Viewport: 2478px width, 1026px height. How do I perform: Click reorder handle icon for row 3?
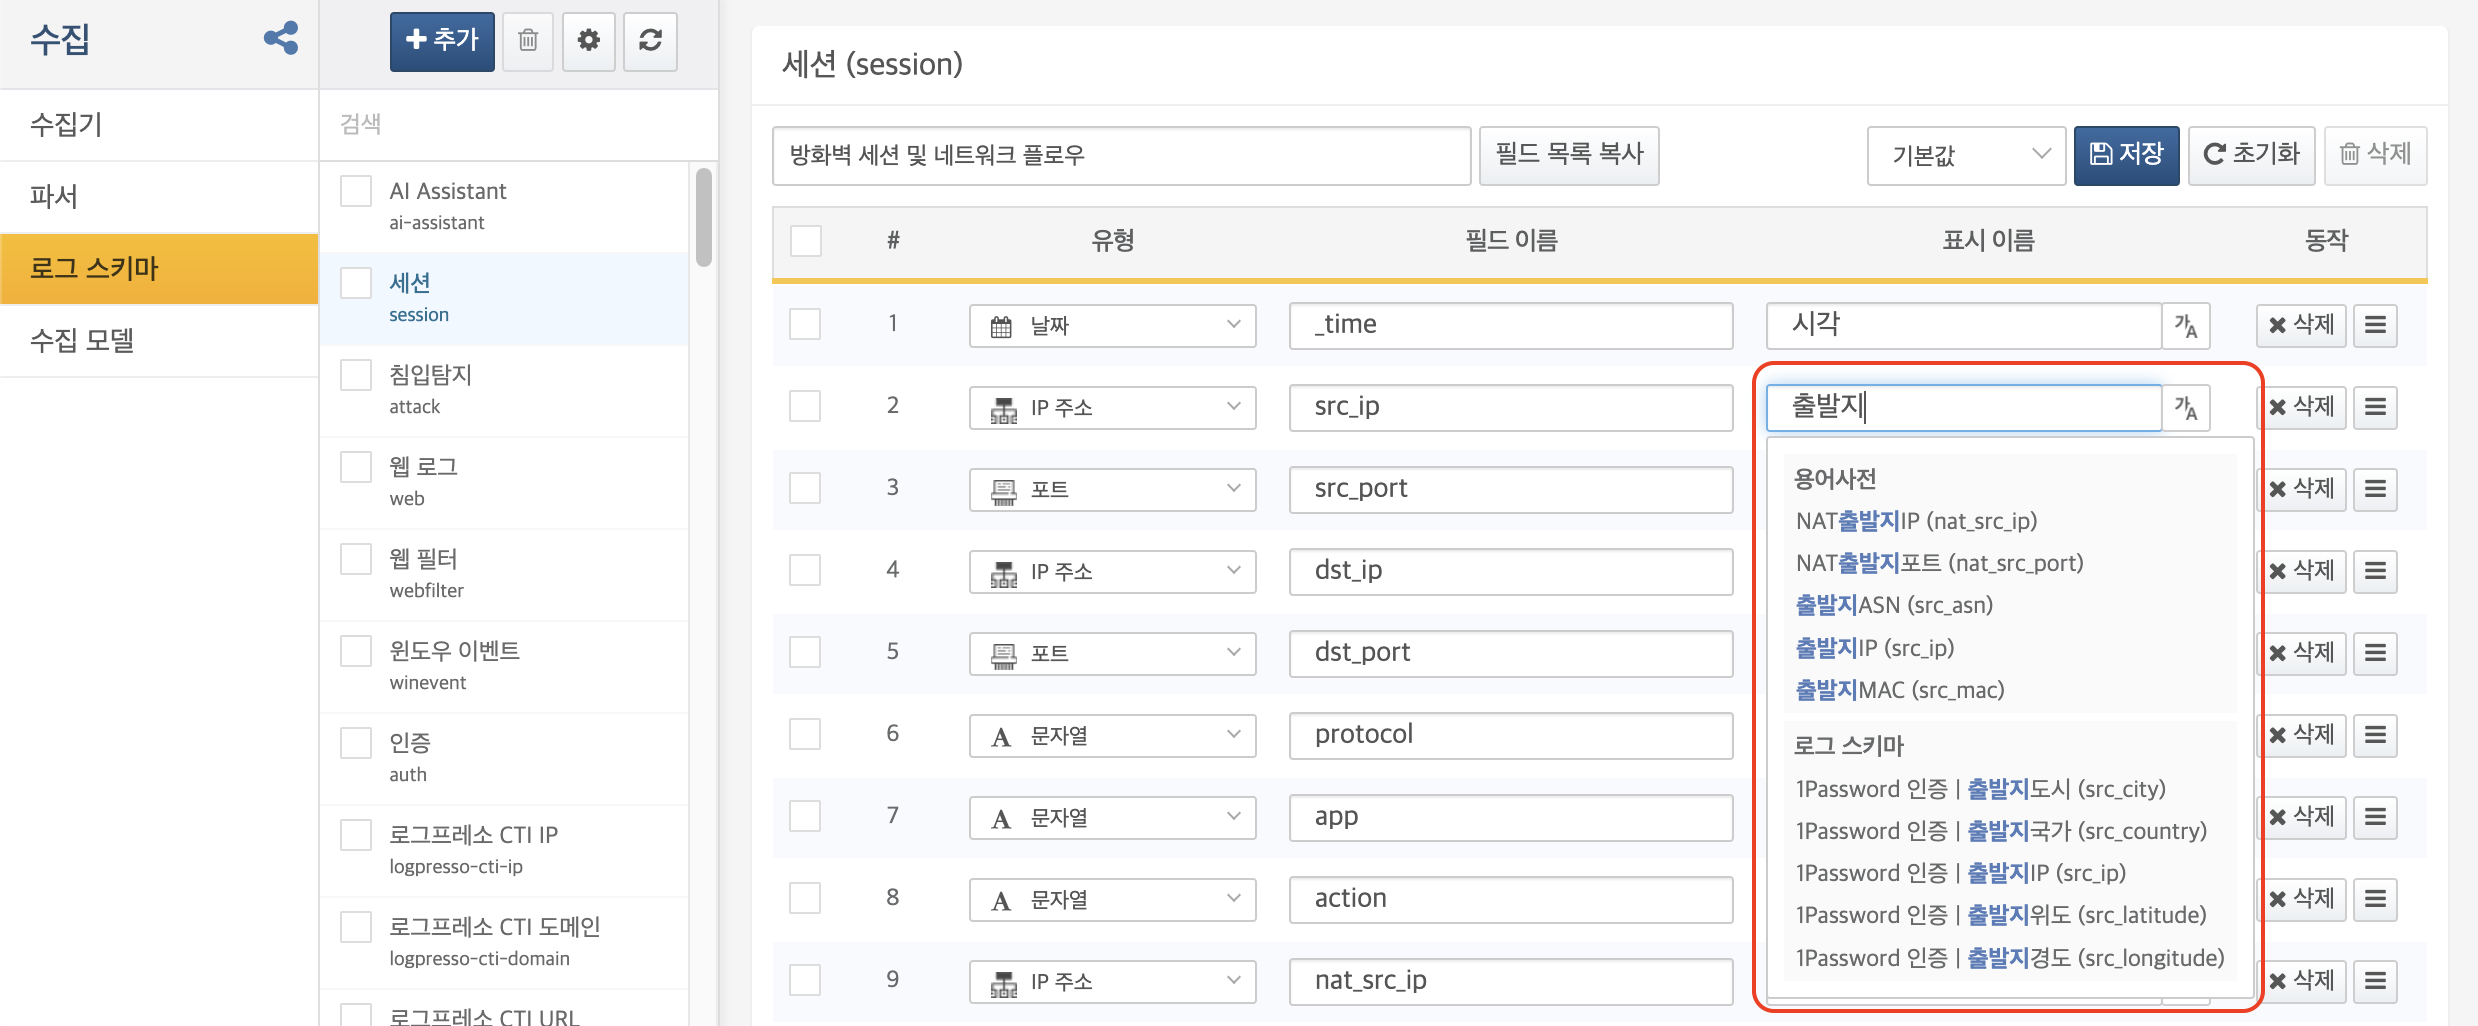pos(2375,489)
